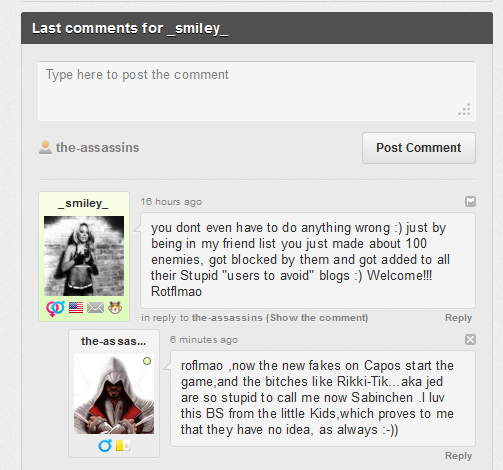
Task: Open _smiley_'s avatar picture
Action: point(84,256)
